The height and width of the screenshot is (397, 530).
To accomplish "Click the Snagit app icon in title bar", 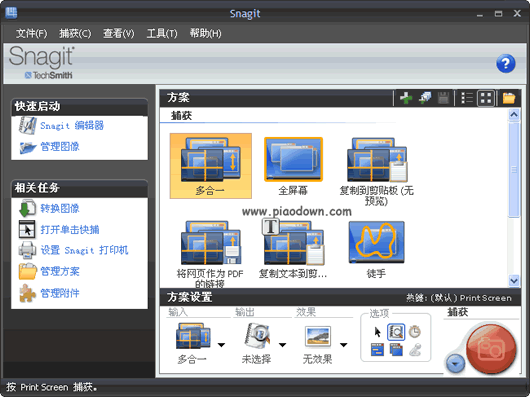I will 11,13.
